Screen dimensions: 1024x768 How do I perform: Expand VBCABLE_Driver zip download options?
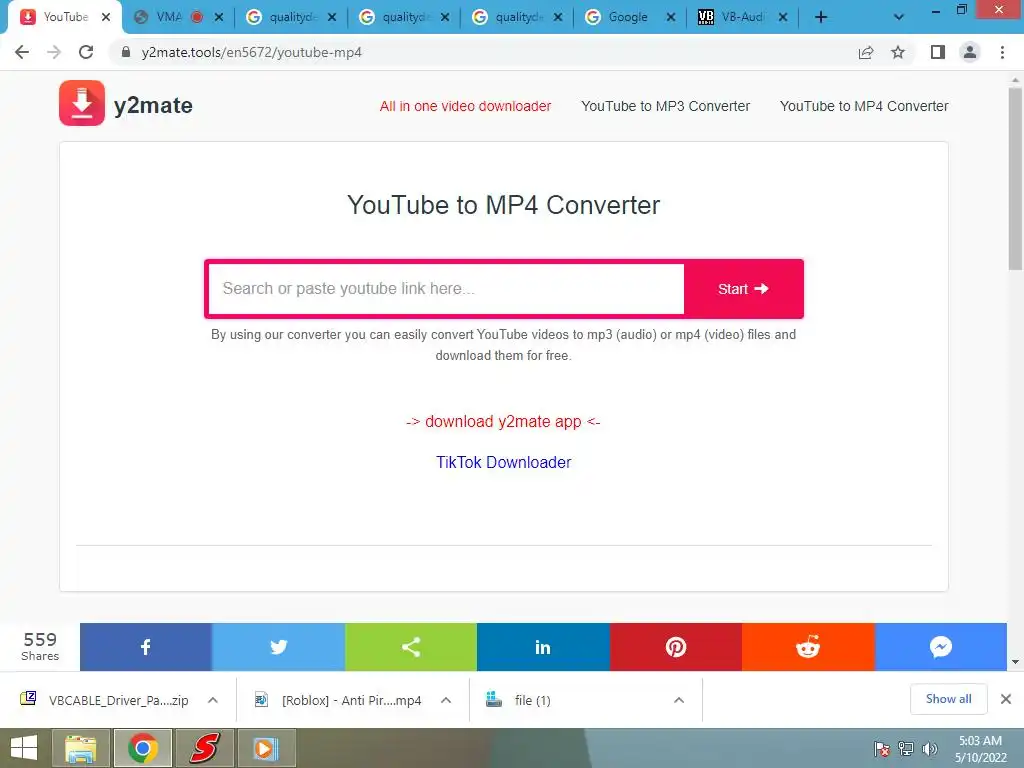click(x=213, y=700)
